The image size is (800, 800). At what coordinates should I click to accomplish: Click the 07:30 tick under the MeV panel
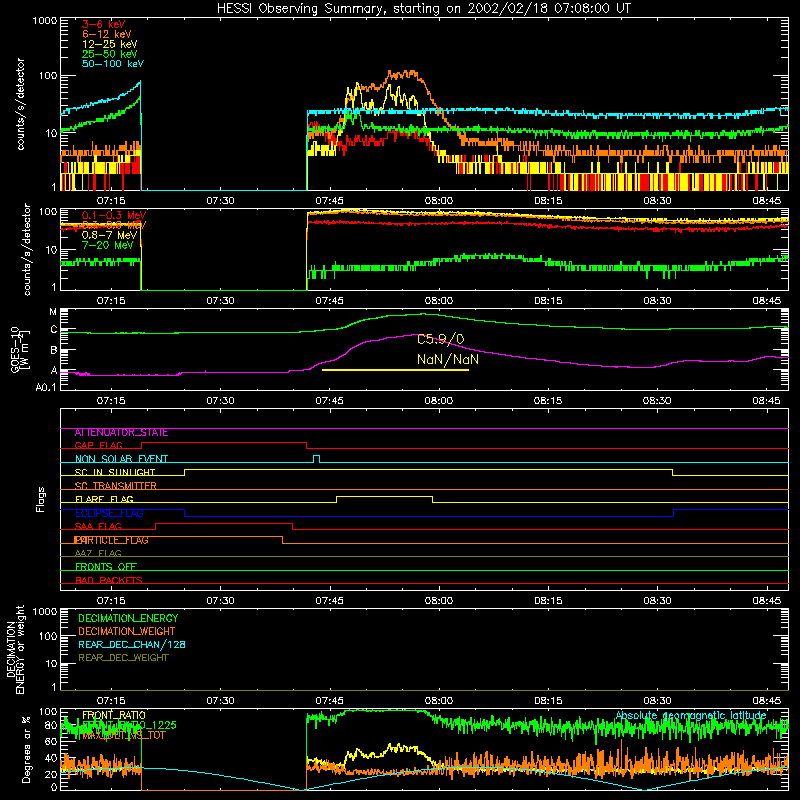coord(220,301)
